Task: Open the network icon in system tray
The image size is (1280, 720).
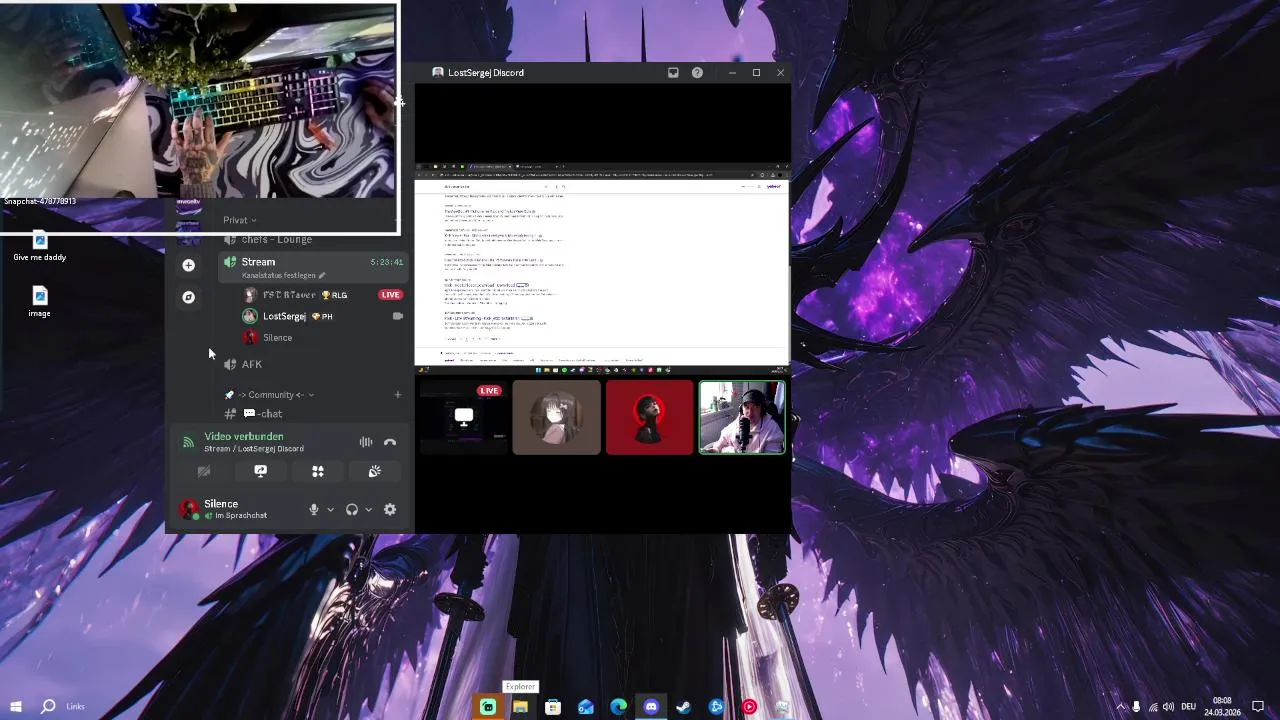Action: click(x=1153, y=707)
